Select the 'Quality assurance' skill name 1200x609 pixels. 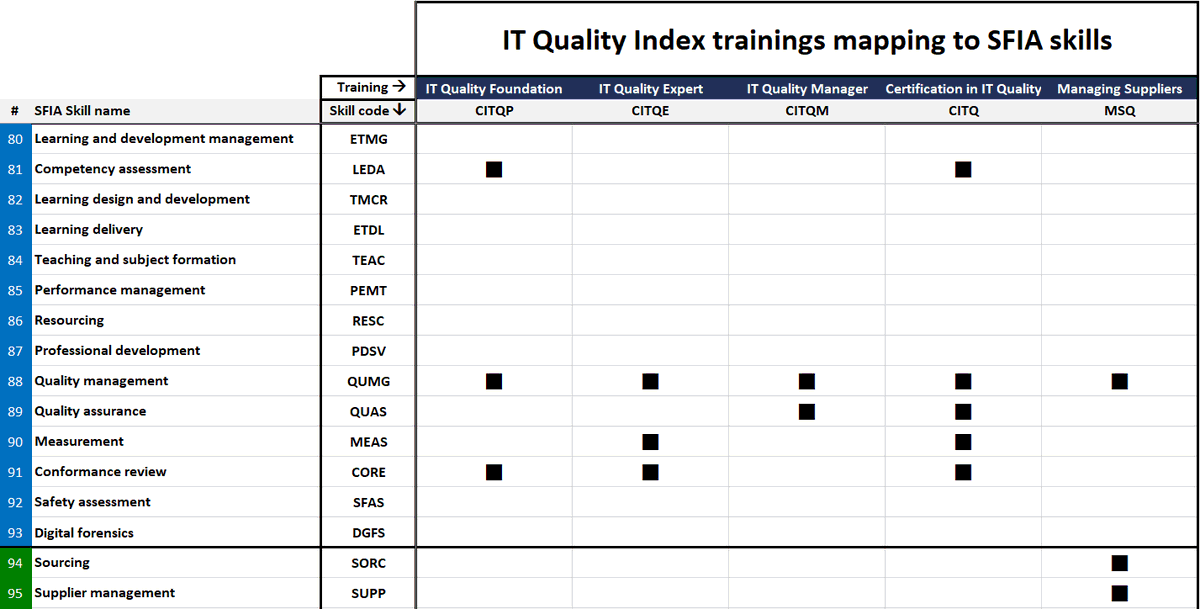point(90,411)
